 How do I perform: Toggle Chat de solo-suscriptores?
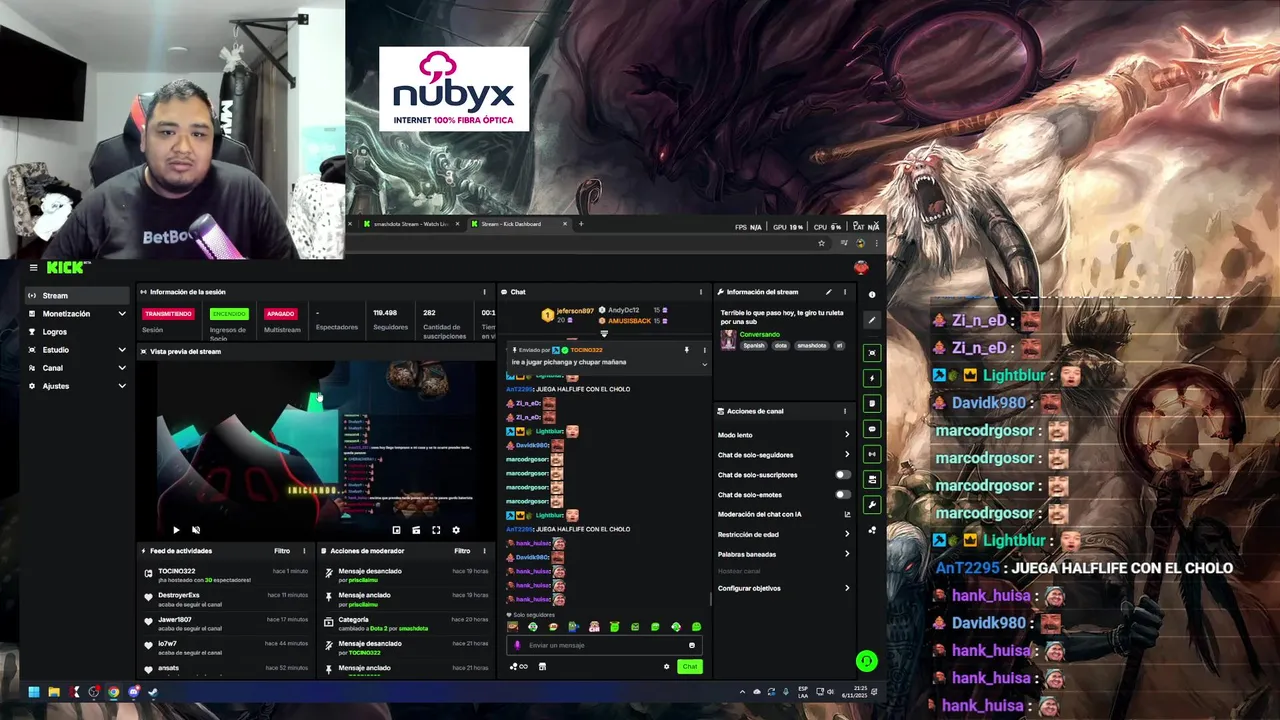coord(843,475)
